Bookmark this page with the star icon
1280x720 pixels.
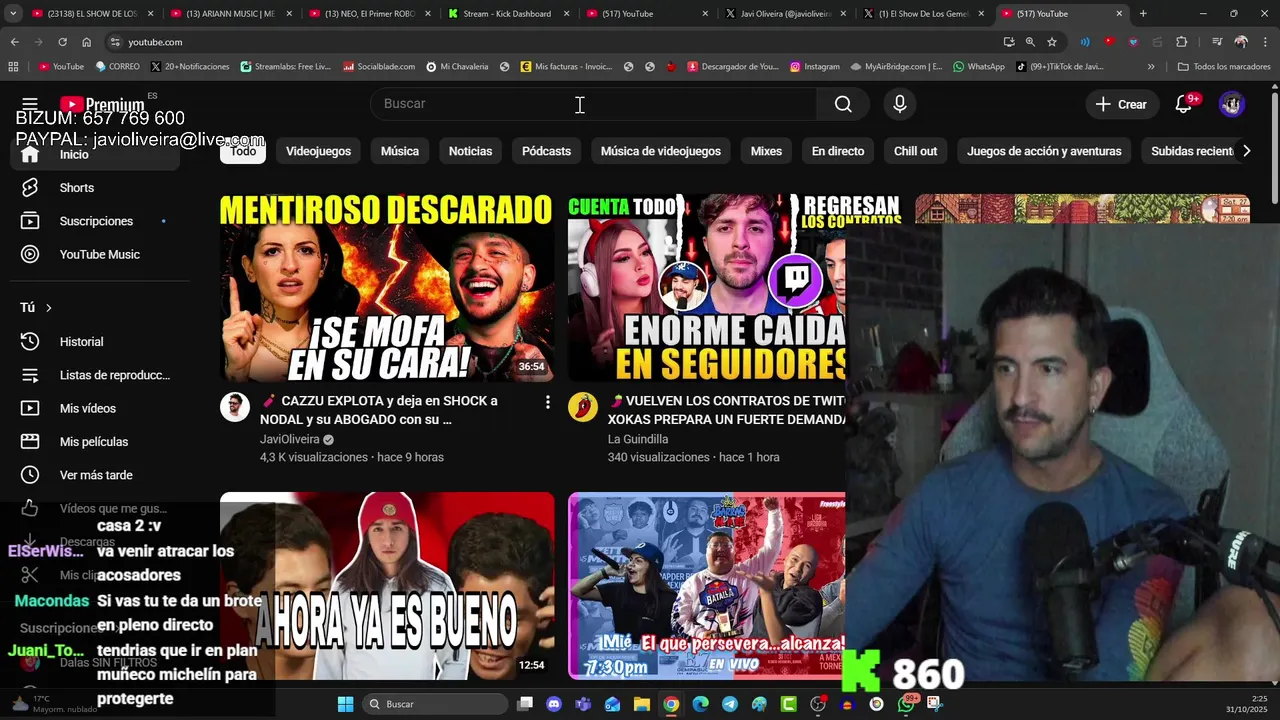[1052, 42]
